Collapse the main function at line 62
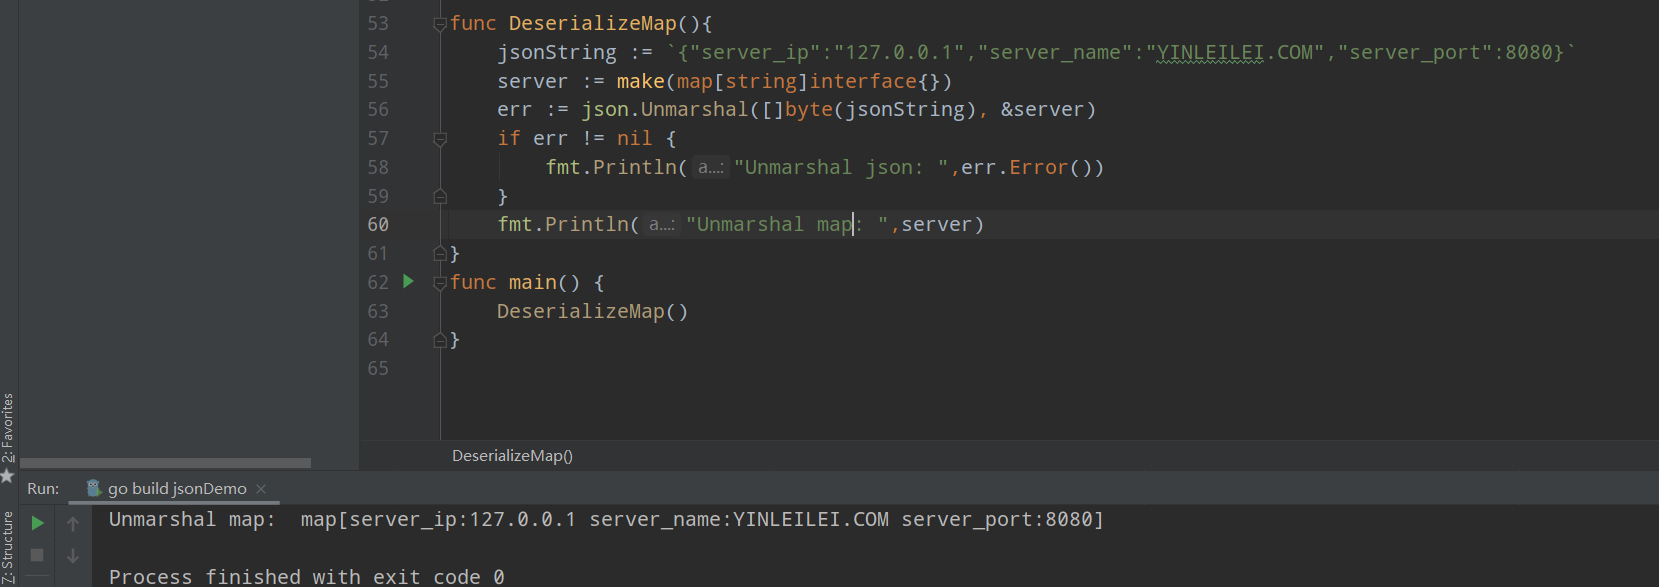 [440, 283]
